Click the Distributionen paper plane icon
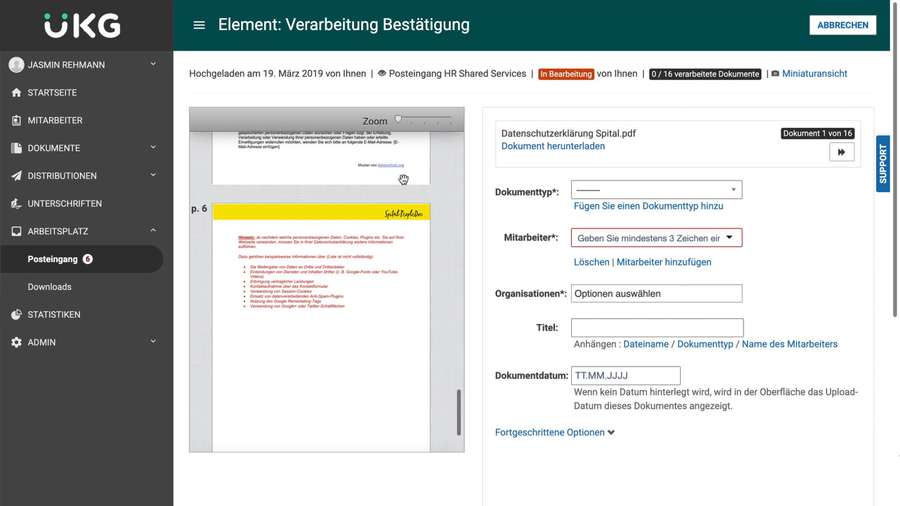900x506 pixels. (16, 176)
